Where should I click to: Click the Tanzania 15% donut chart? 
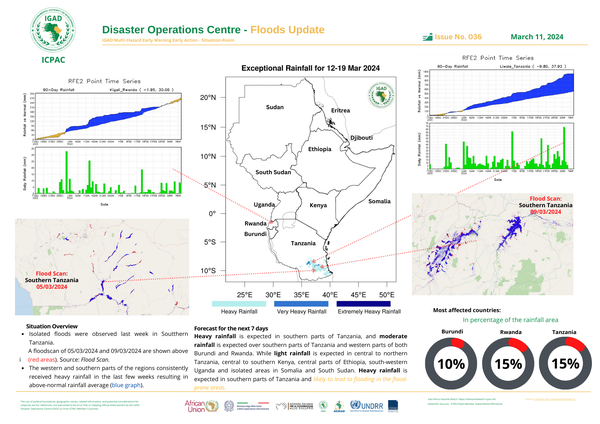point(565,363)
